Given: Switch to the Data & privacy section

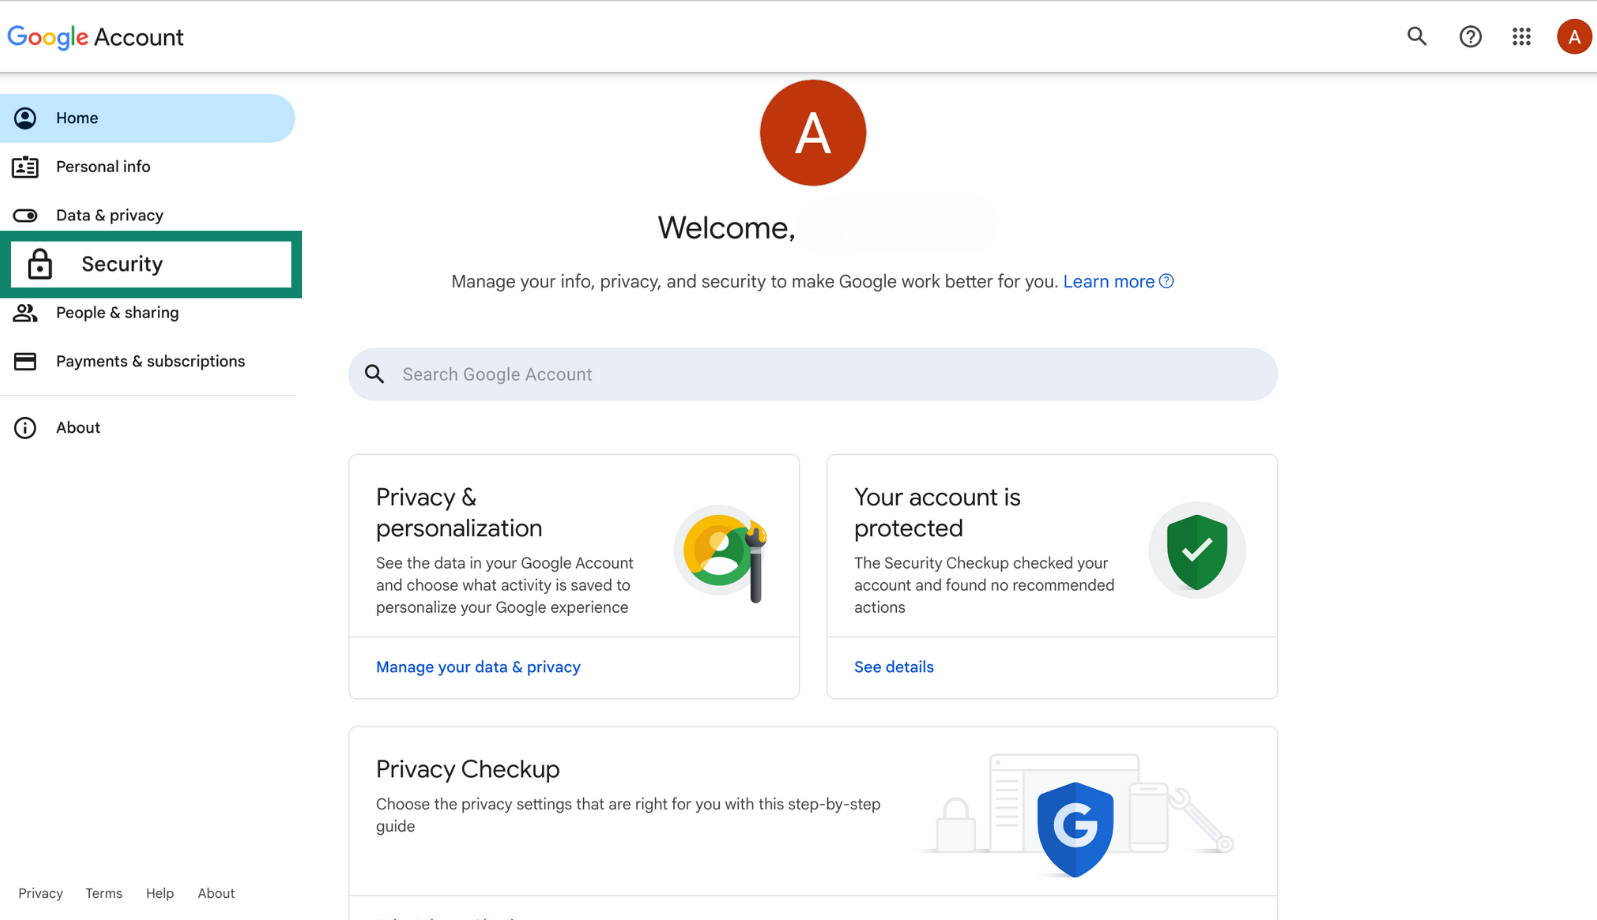Looking at the screenshot, I should click(109, 214).
